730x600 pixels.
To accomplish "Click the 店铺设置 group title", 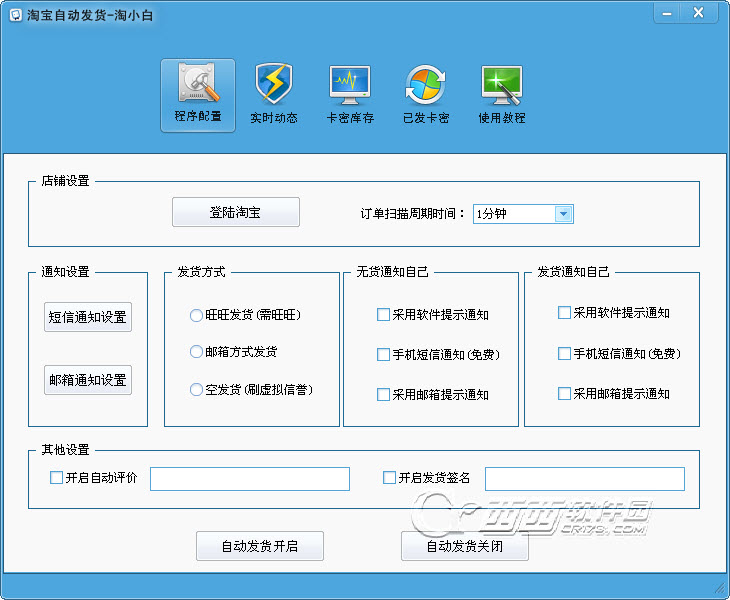I will (x=65, y=181).
